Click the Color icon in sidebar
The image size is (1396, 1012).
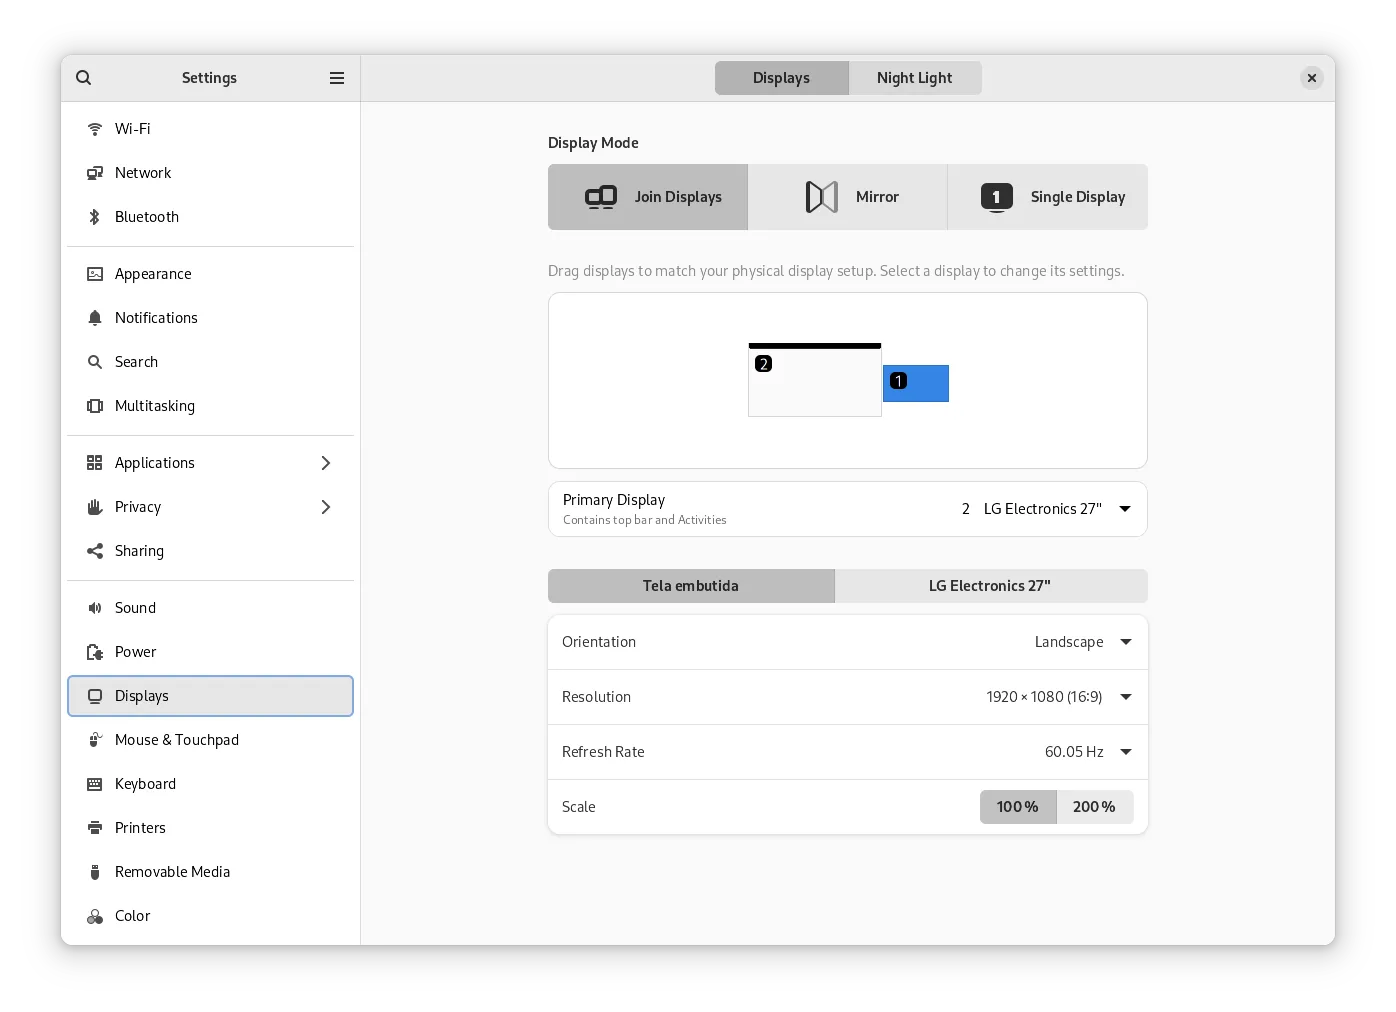point(95,916)
